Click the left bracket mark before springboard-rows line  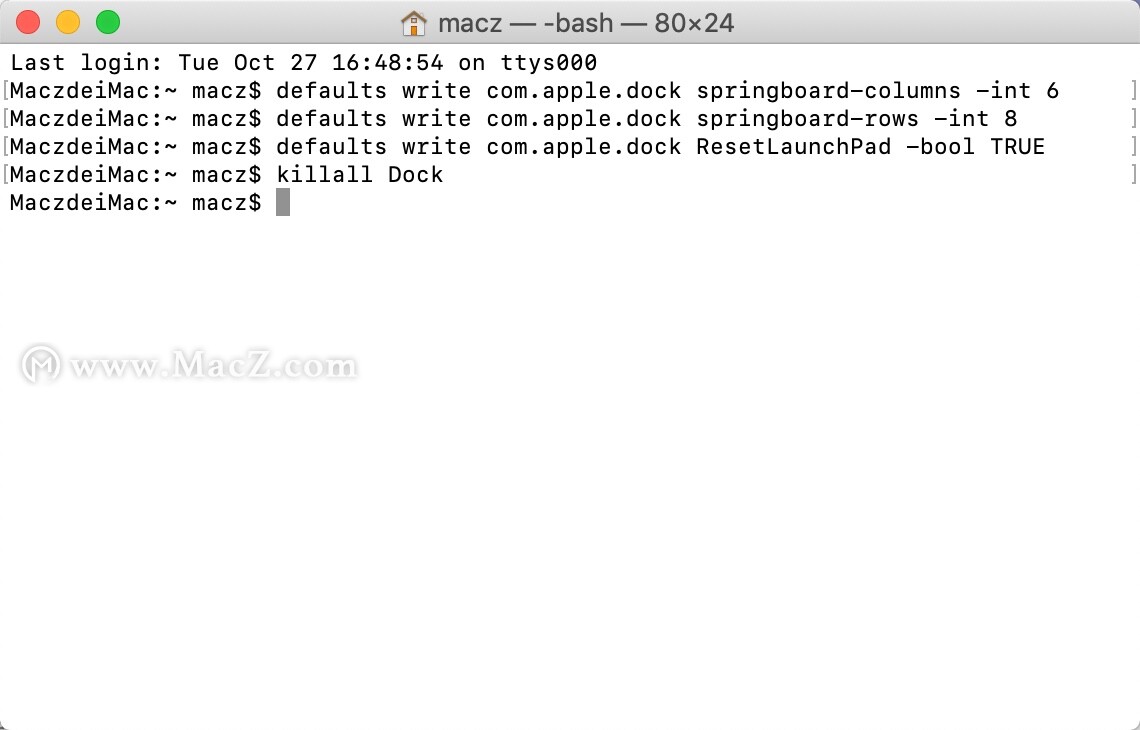click(5, 119)
